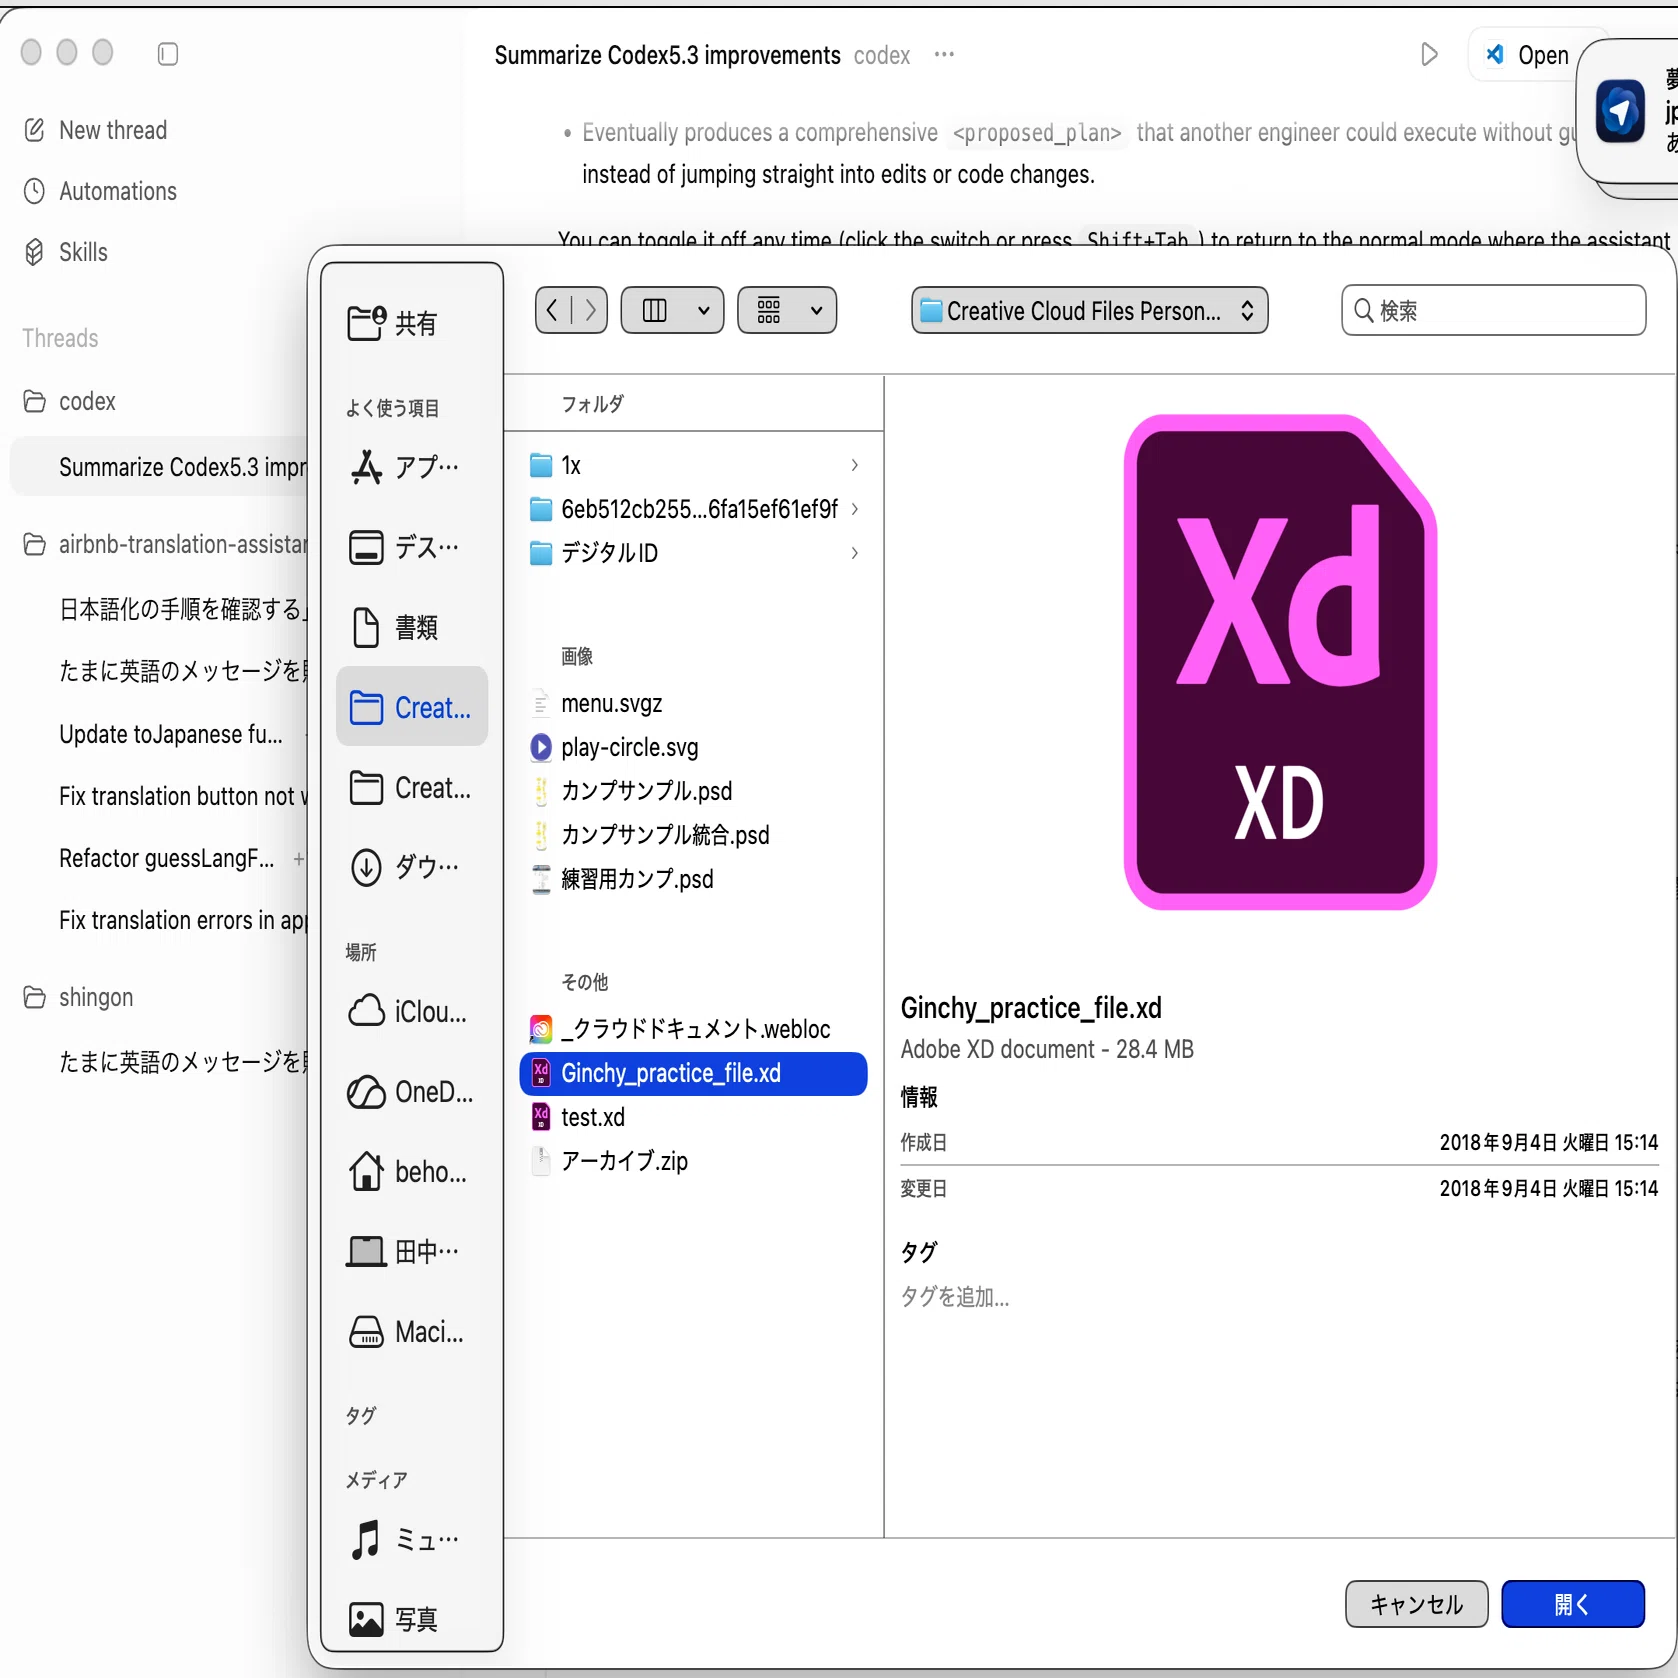The image size is (1678, 1678).
Task: Select Ginchy_practice_file.xd in the list
Action: [694, 1073]
